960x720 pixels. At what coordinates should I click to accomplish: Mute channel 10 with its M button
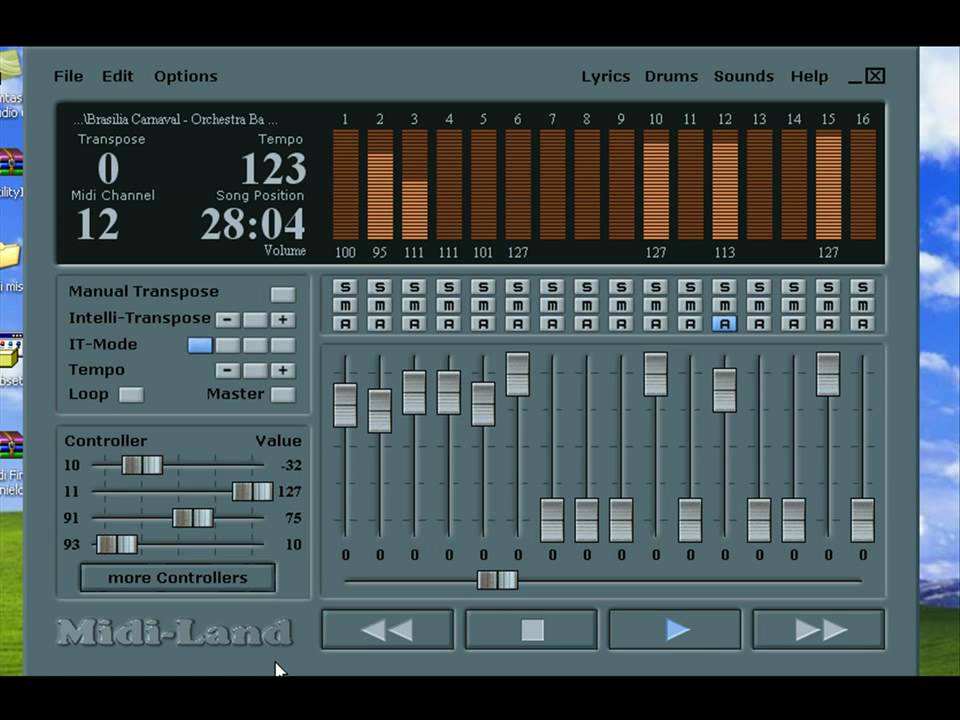[x=656, y=305]
